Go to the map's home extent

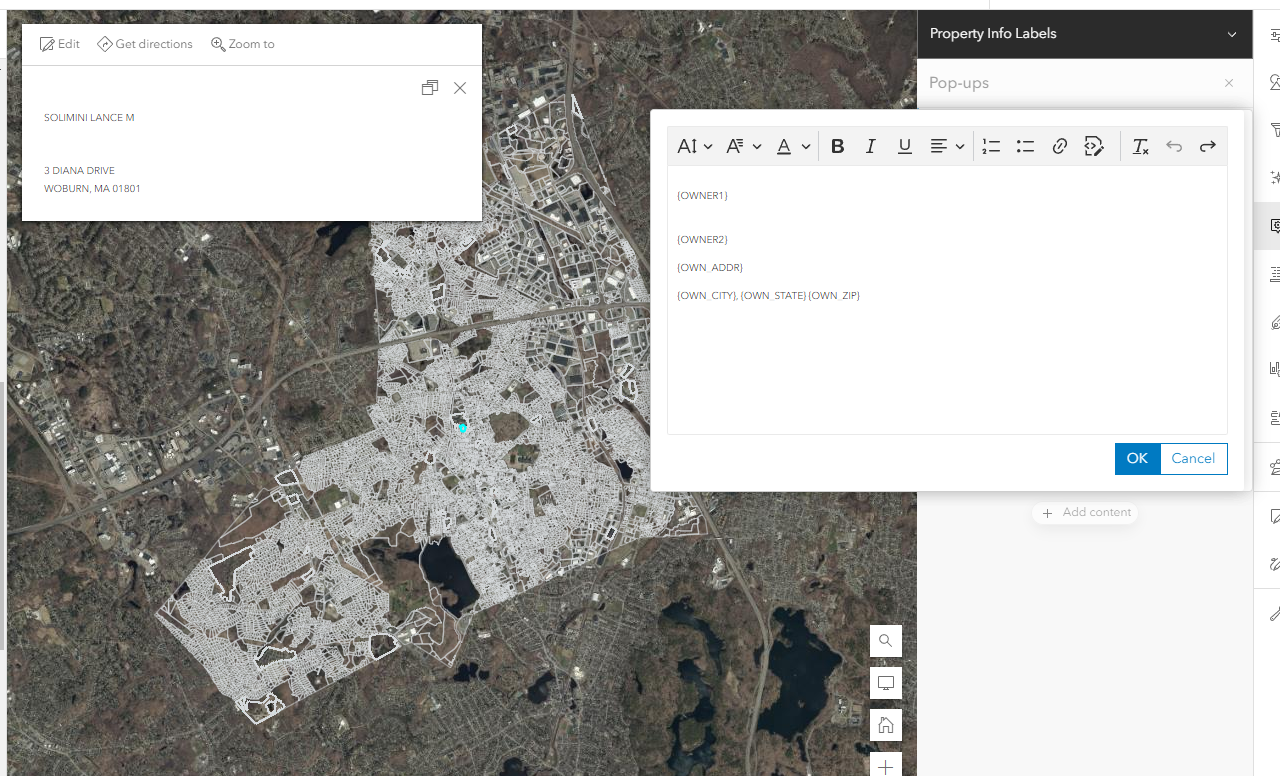(885, 725)
